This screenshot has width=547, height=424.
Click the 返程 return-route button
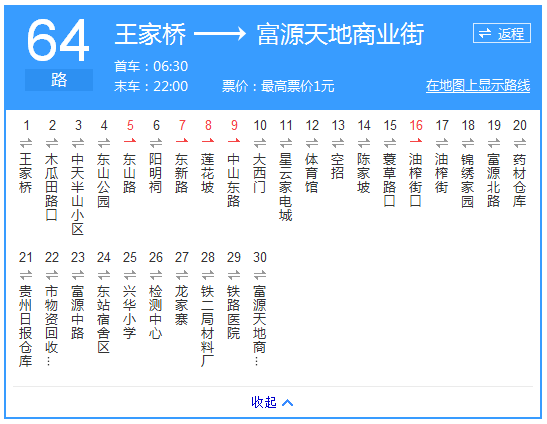click(x=502, y=33)
